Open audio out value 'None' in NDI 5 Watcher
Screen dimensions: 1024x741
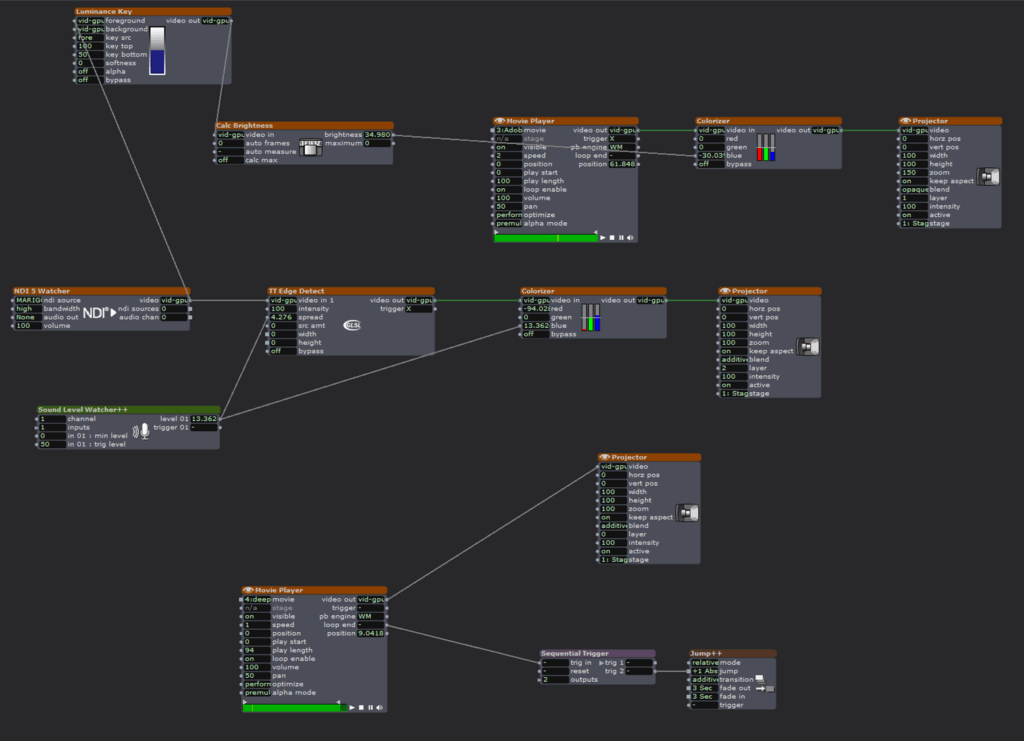point(28,317)
